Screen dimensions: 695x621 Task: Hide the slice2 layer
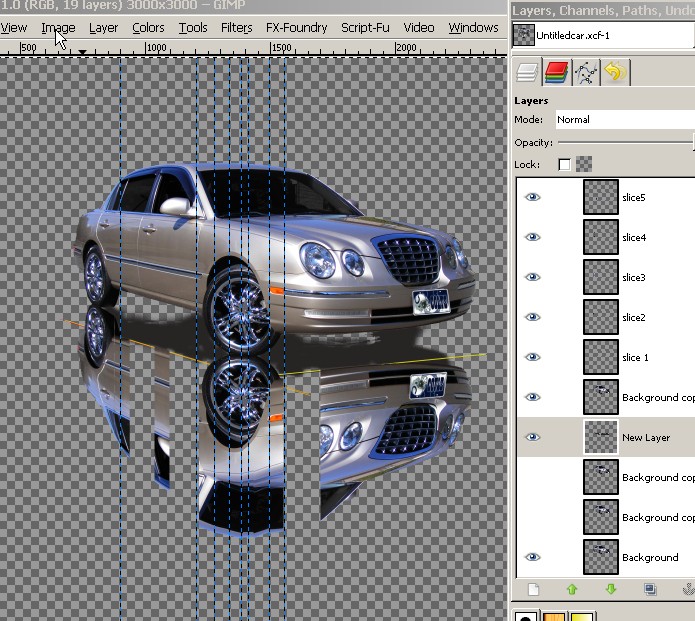pos(532,317)
